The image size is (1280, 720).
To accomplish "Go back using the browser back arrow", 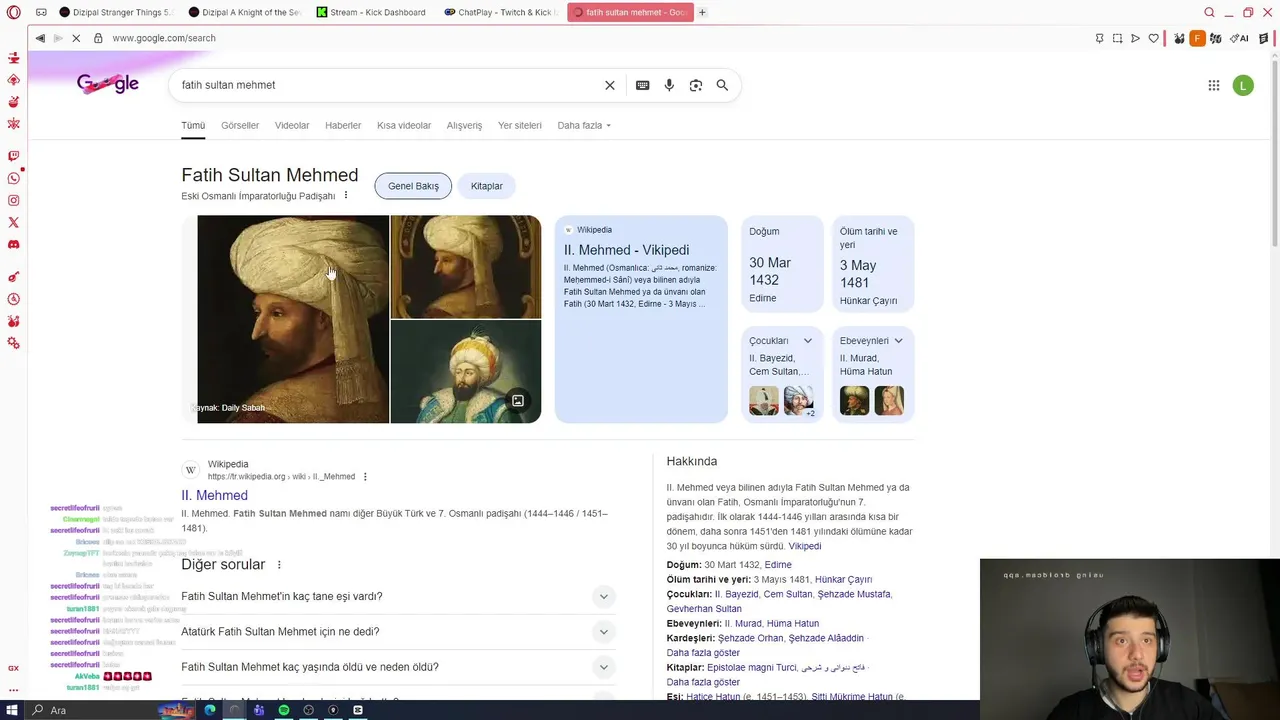I will pyautogui.click(x=39, y=38).
